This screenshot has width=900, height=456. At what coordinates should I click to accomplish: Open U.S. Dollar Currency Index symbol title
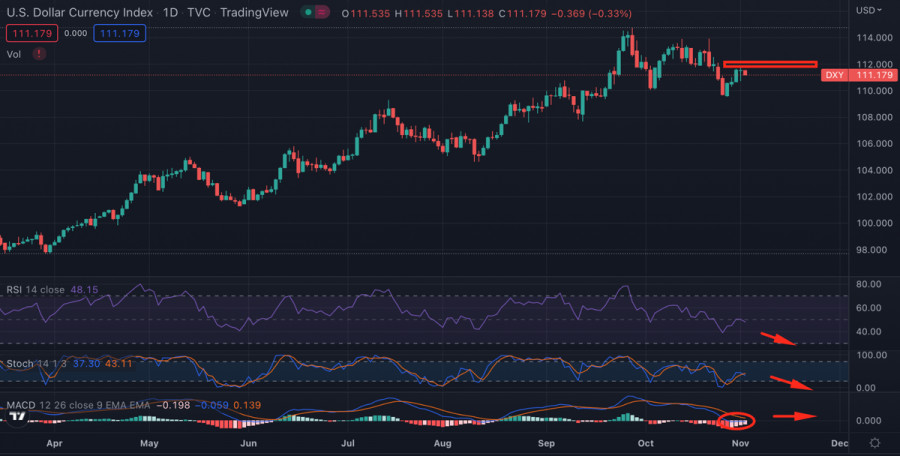click(x=78, y=13)
